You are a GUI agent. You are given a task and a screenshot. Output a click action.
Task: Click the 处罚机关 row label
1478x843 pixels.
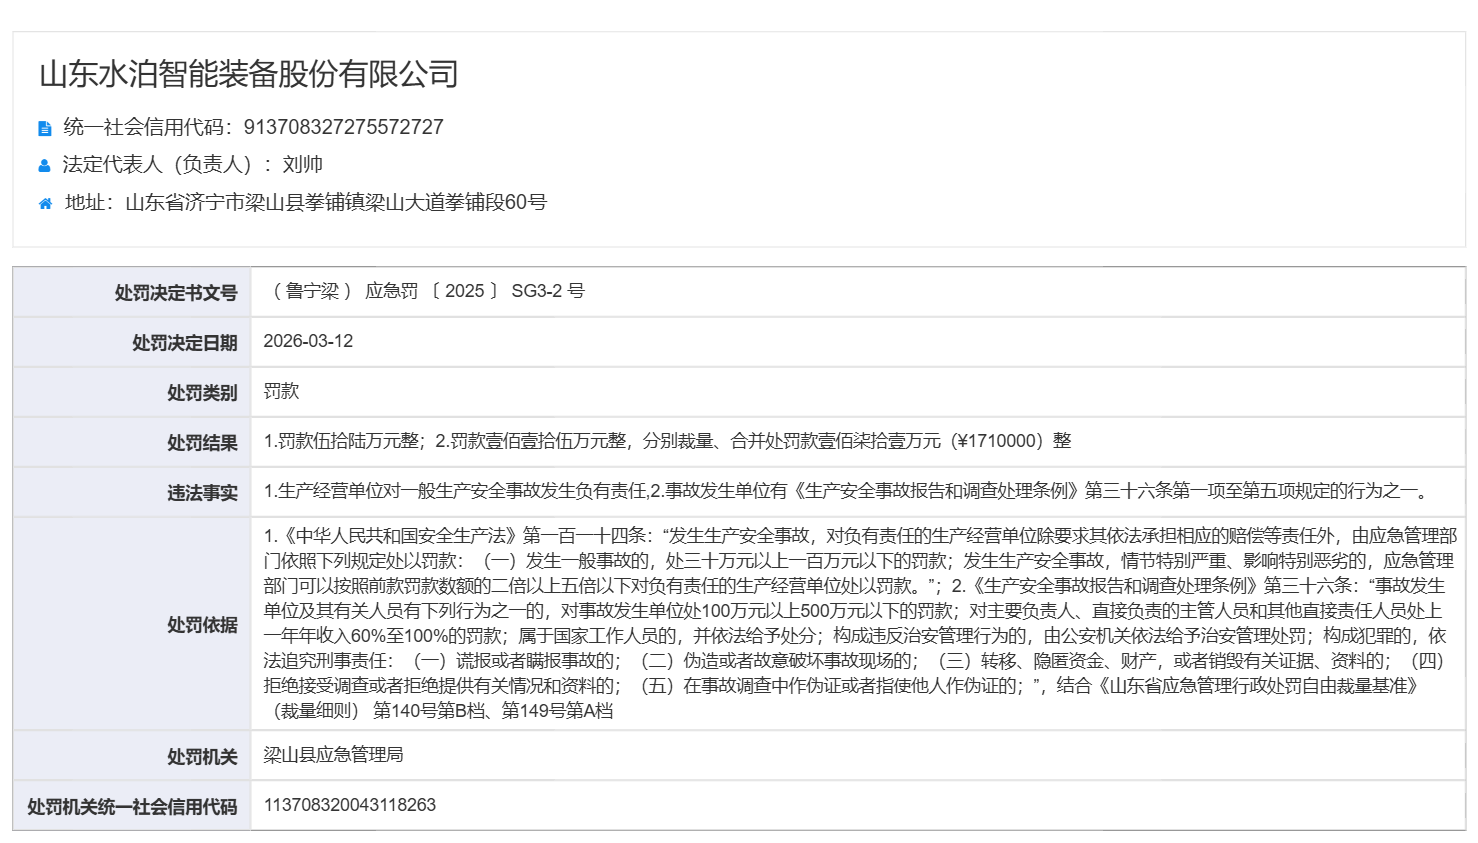[x=202, y=757]
